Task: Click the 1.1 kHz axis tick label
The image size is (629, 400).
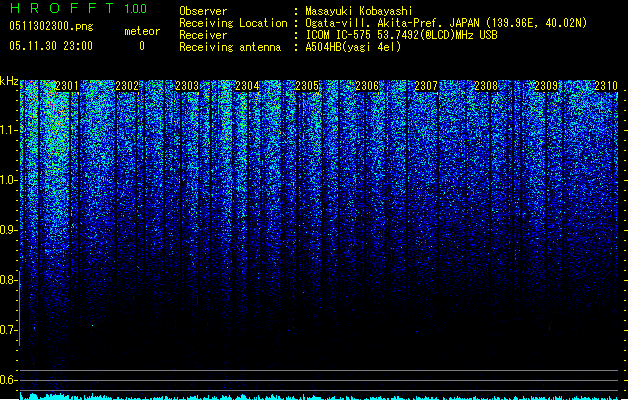Action: click(9, 130)
